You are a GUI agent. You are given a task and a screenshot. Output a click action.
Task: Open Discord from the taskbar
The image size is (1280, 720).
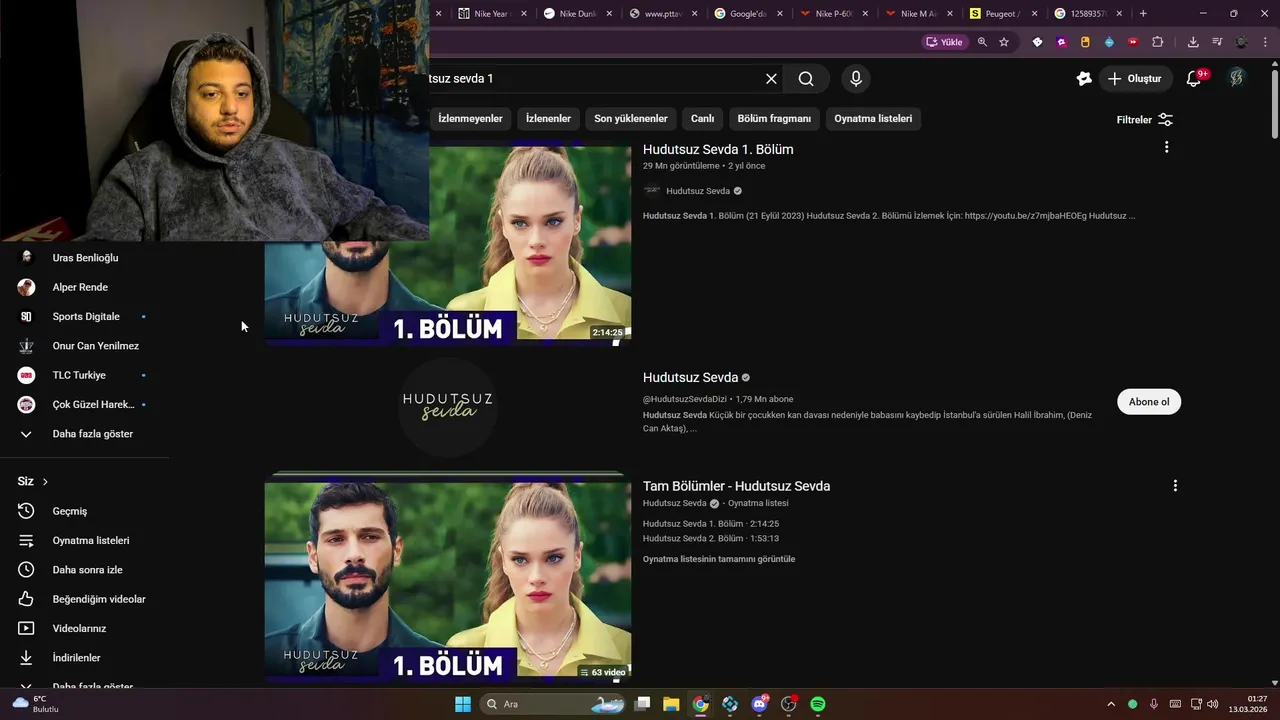[x=759, y=704]
